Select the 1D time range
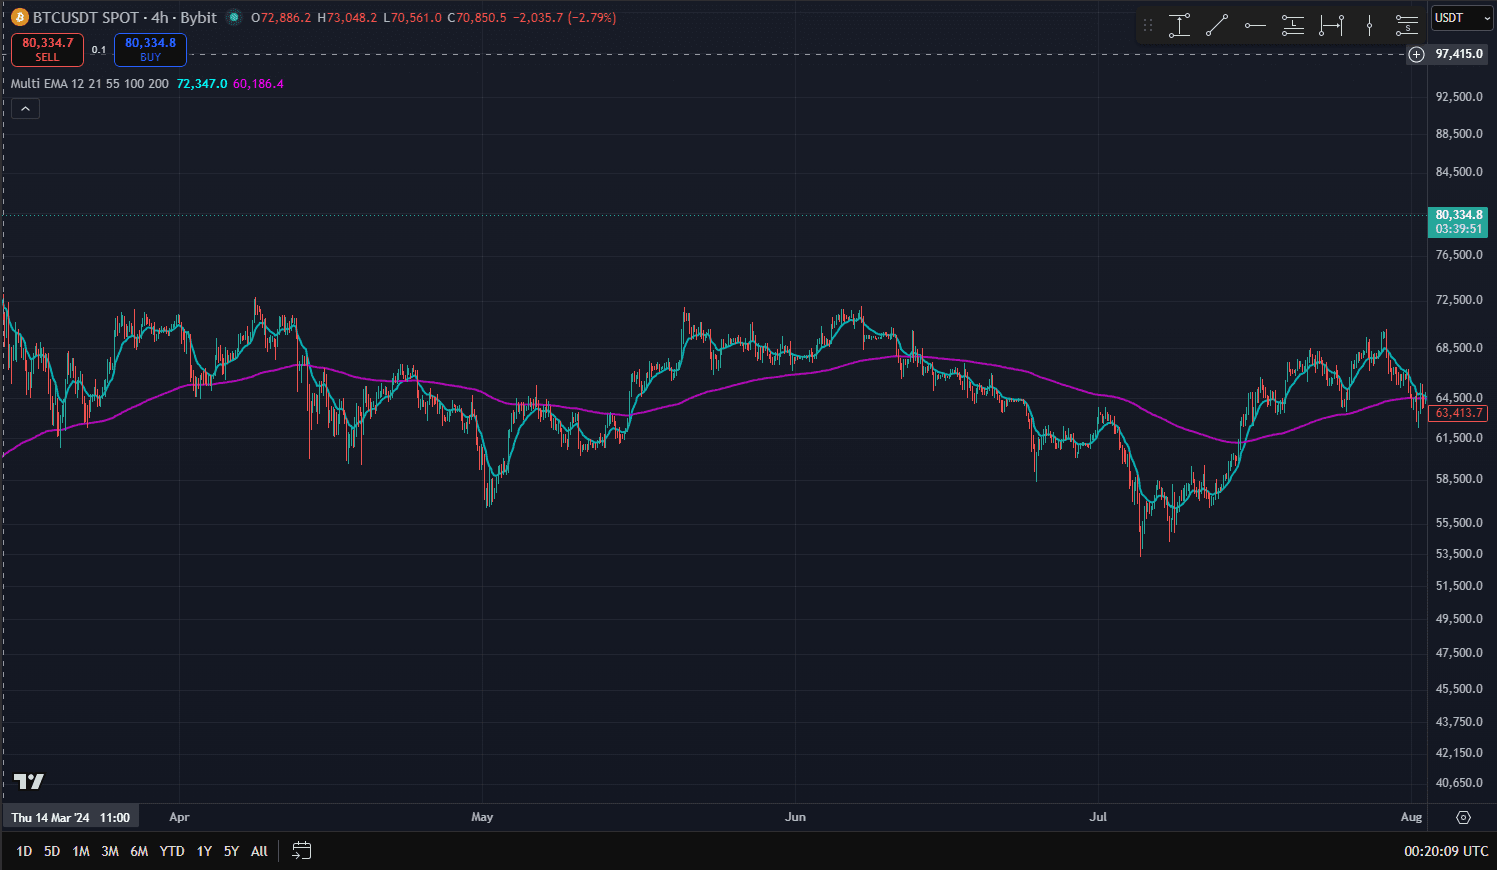 [x=24, y=851]
